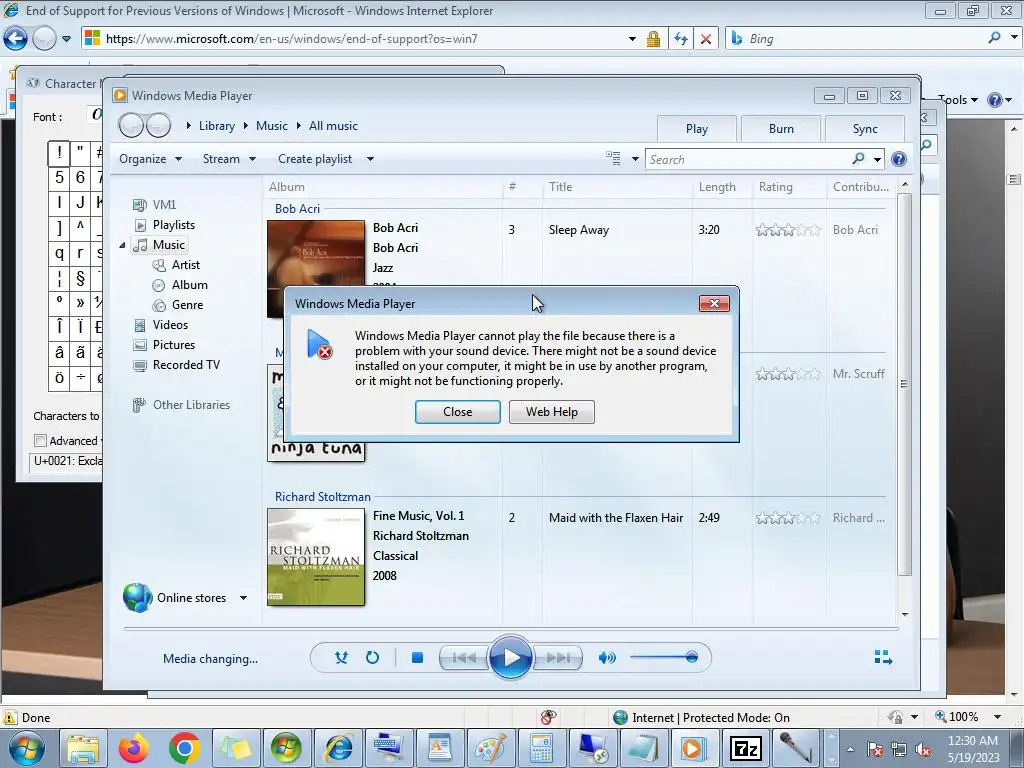
Task: Click the search magnifier in Media Player
Action: coord(858,159)
